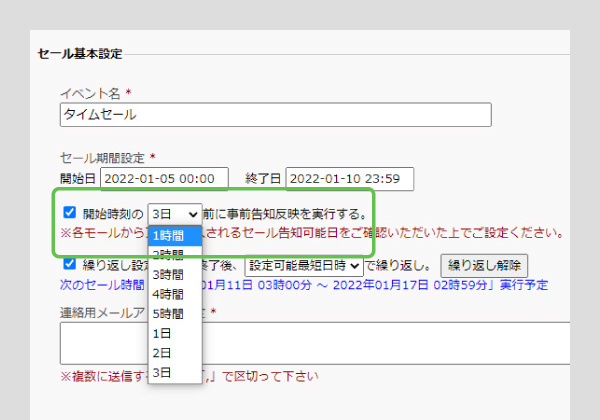Click the イベント名 text field
The width and height of the screenshot is (600, 420).
coord(276,114)
